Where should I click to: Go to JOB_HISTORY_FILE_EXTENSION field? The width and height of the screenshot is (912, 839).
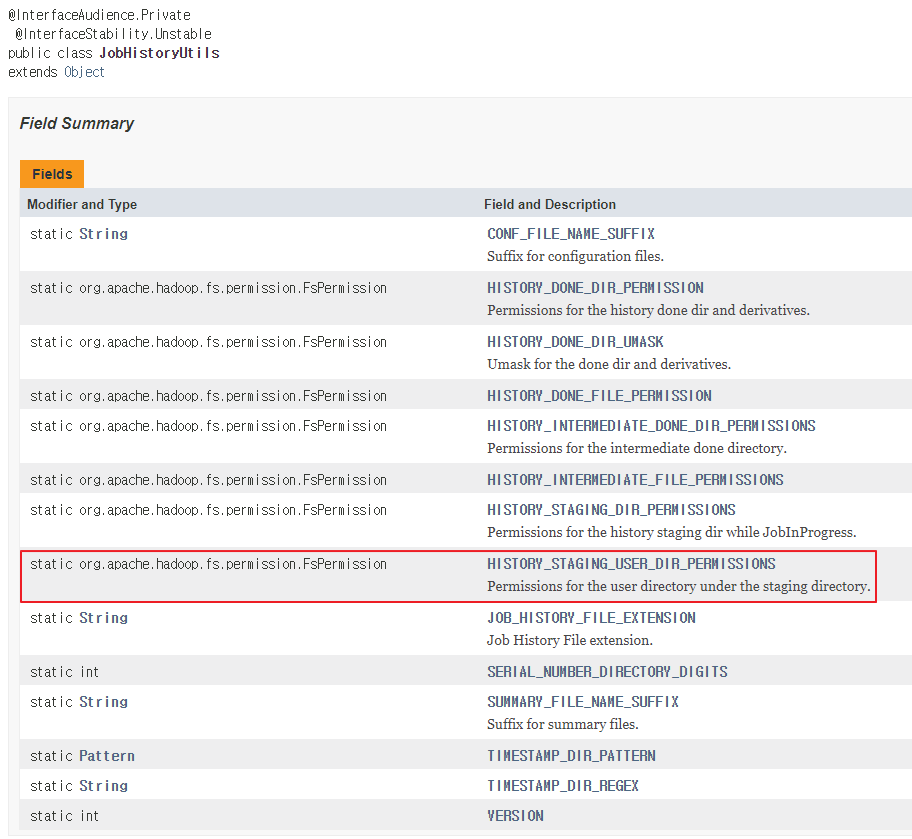pos(591,618)
